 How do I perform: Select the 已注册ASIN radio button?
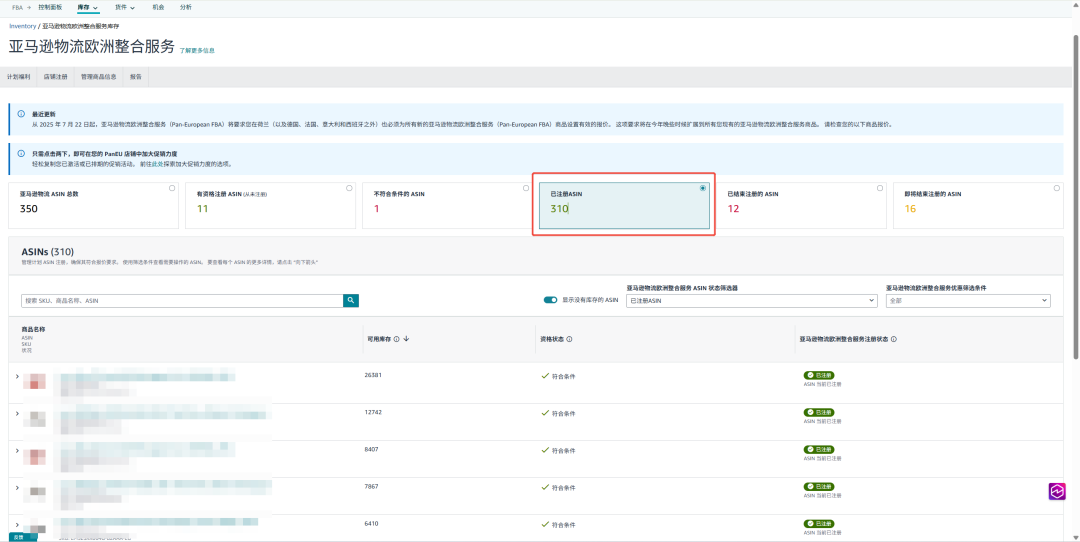703,188
